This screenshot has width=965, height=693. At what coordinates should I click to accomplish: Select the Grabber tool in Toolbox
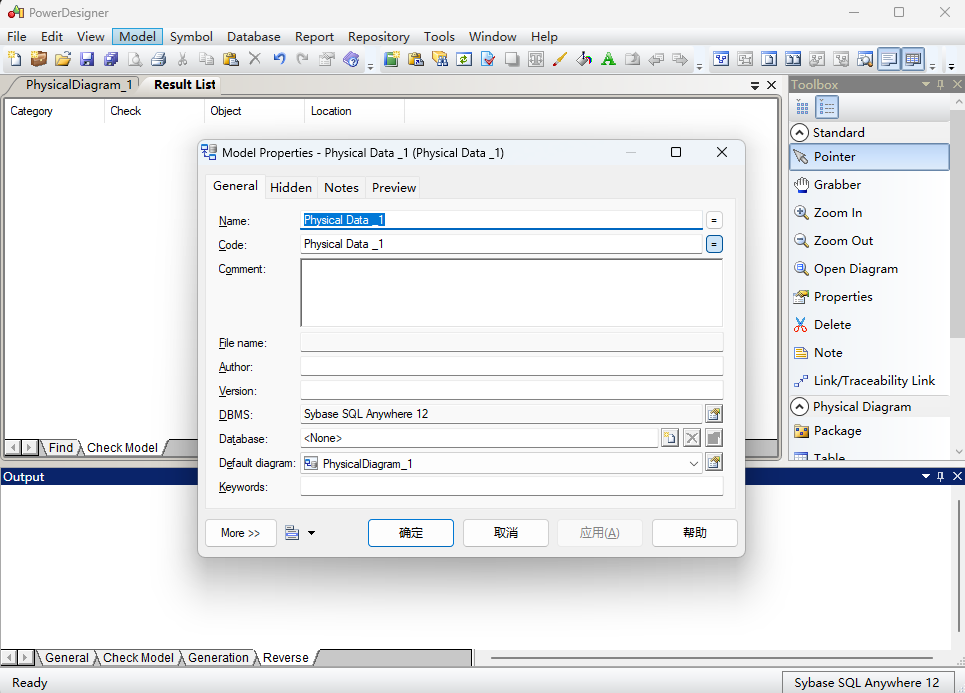[x=870, y=185]
